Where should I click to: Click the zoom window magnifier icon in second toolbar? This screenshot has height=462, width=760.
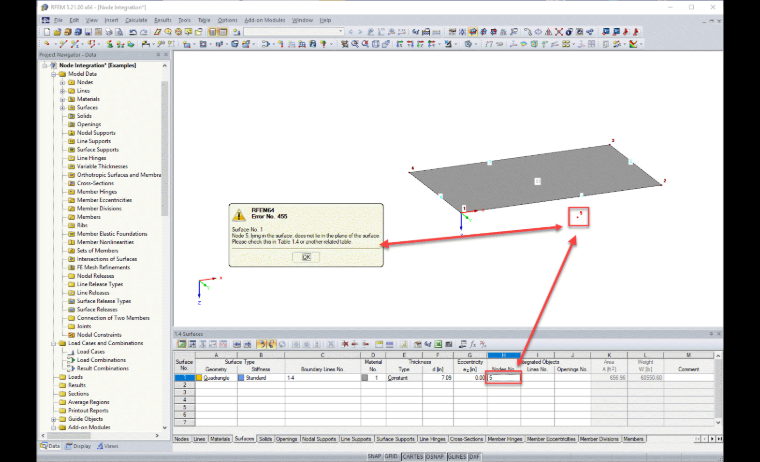(x=355, y=44)
